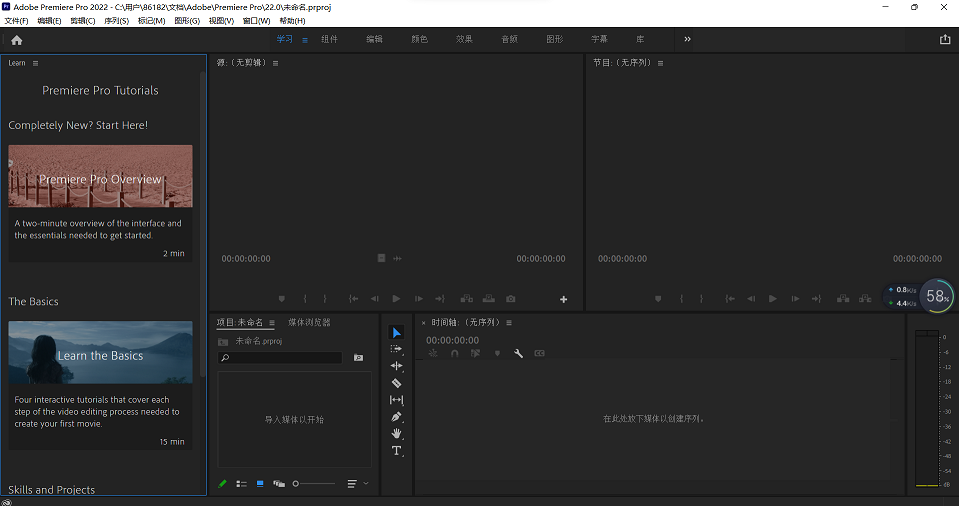Switch to the 效果 workspace tab
The width and height of the screenshot is (959, 506).
[464, 39]
